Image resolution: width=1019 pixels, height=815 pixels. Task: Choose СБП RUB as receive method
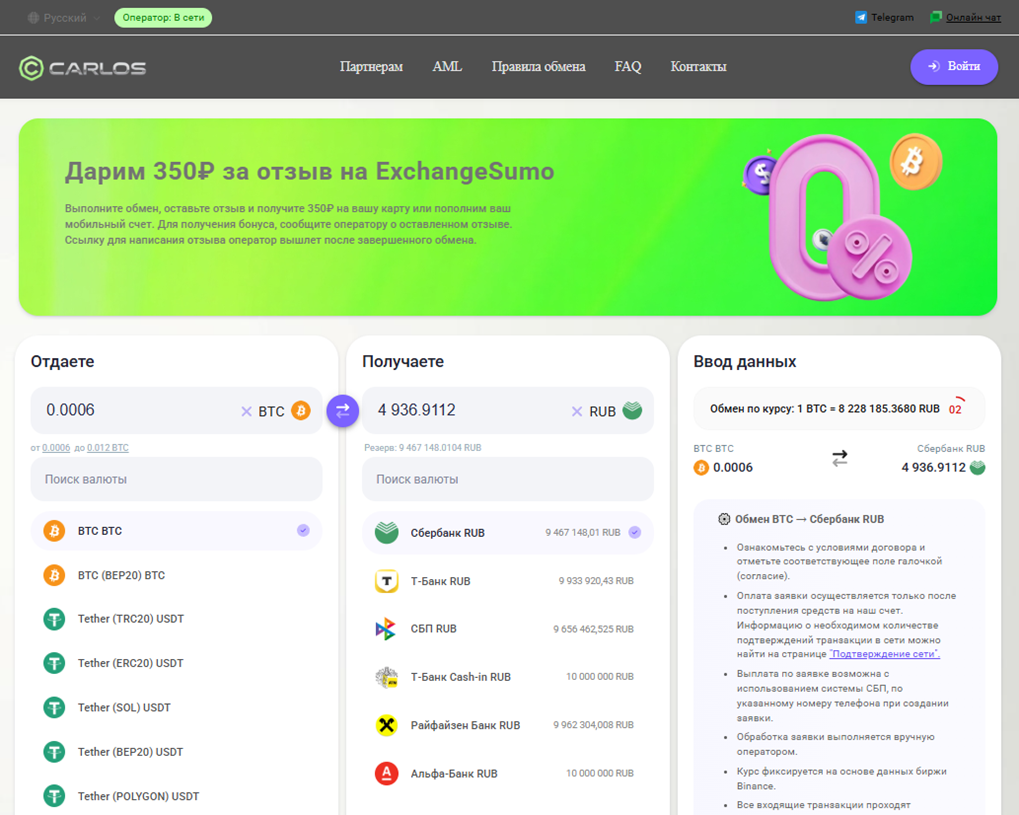[x=508, y=629]
